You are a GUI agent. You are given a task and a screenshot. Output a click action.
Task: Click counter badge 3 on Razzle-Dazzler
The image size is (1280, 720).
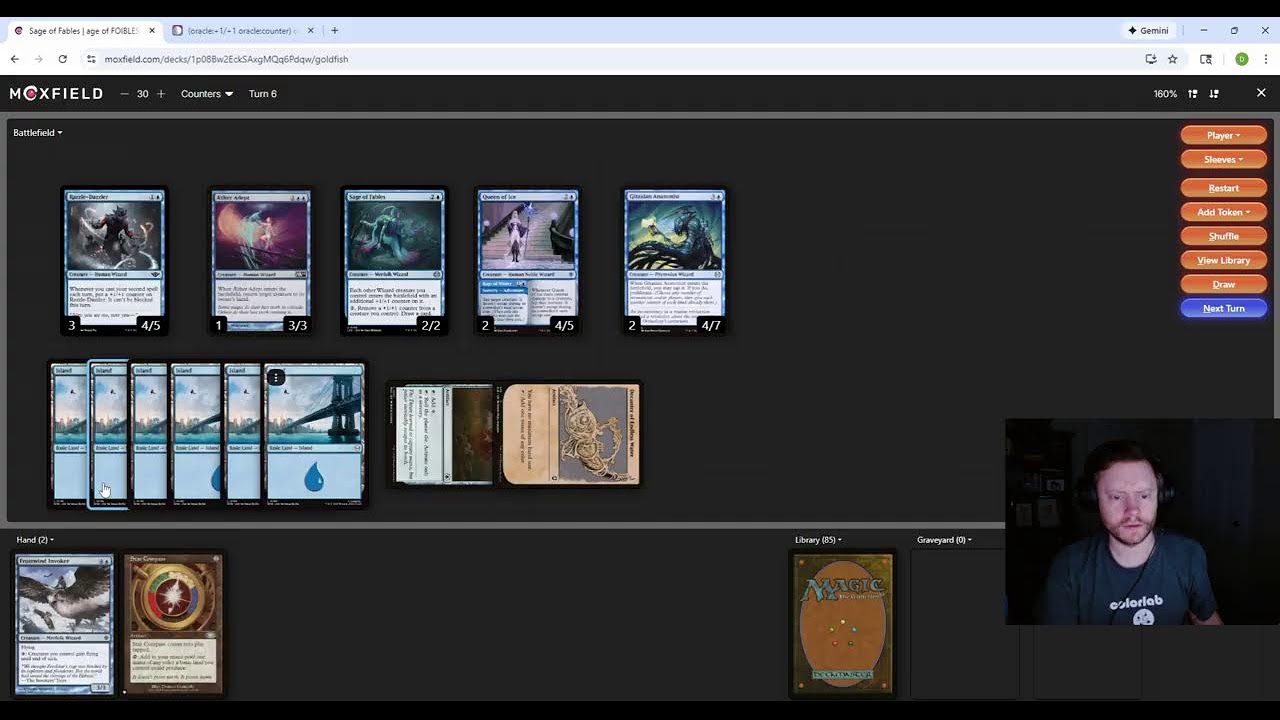72,325
